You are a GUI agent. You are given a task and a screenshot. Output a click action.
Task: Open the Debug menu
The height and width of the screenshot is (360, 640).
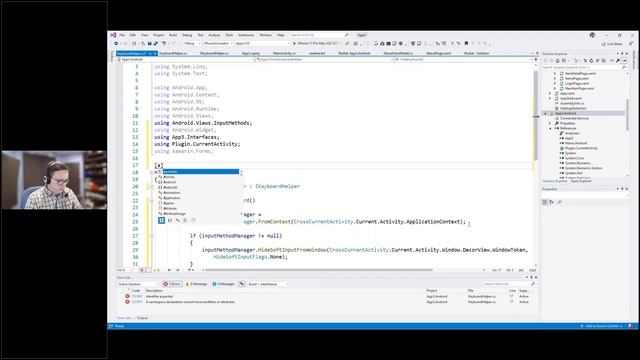pyautogui.click(x=187, y=35)
